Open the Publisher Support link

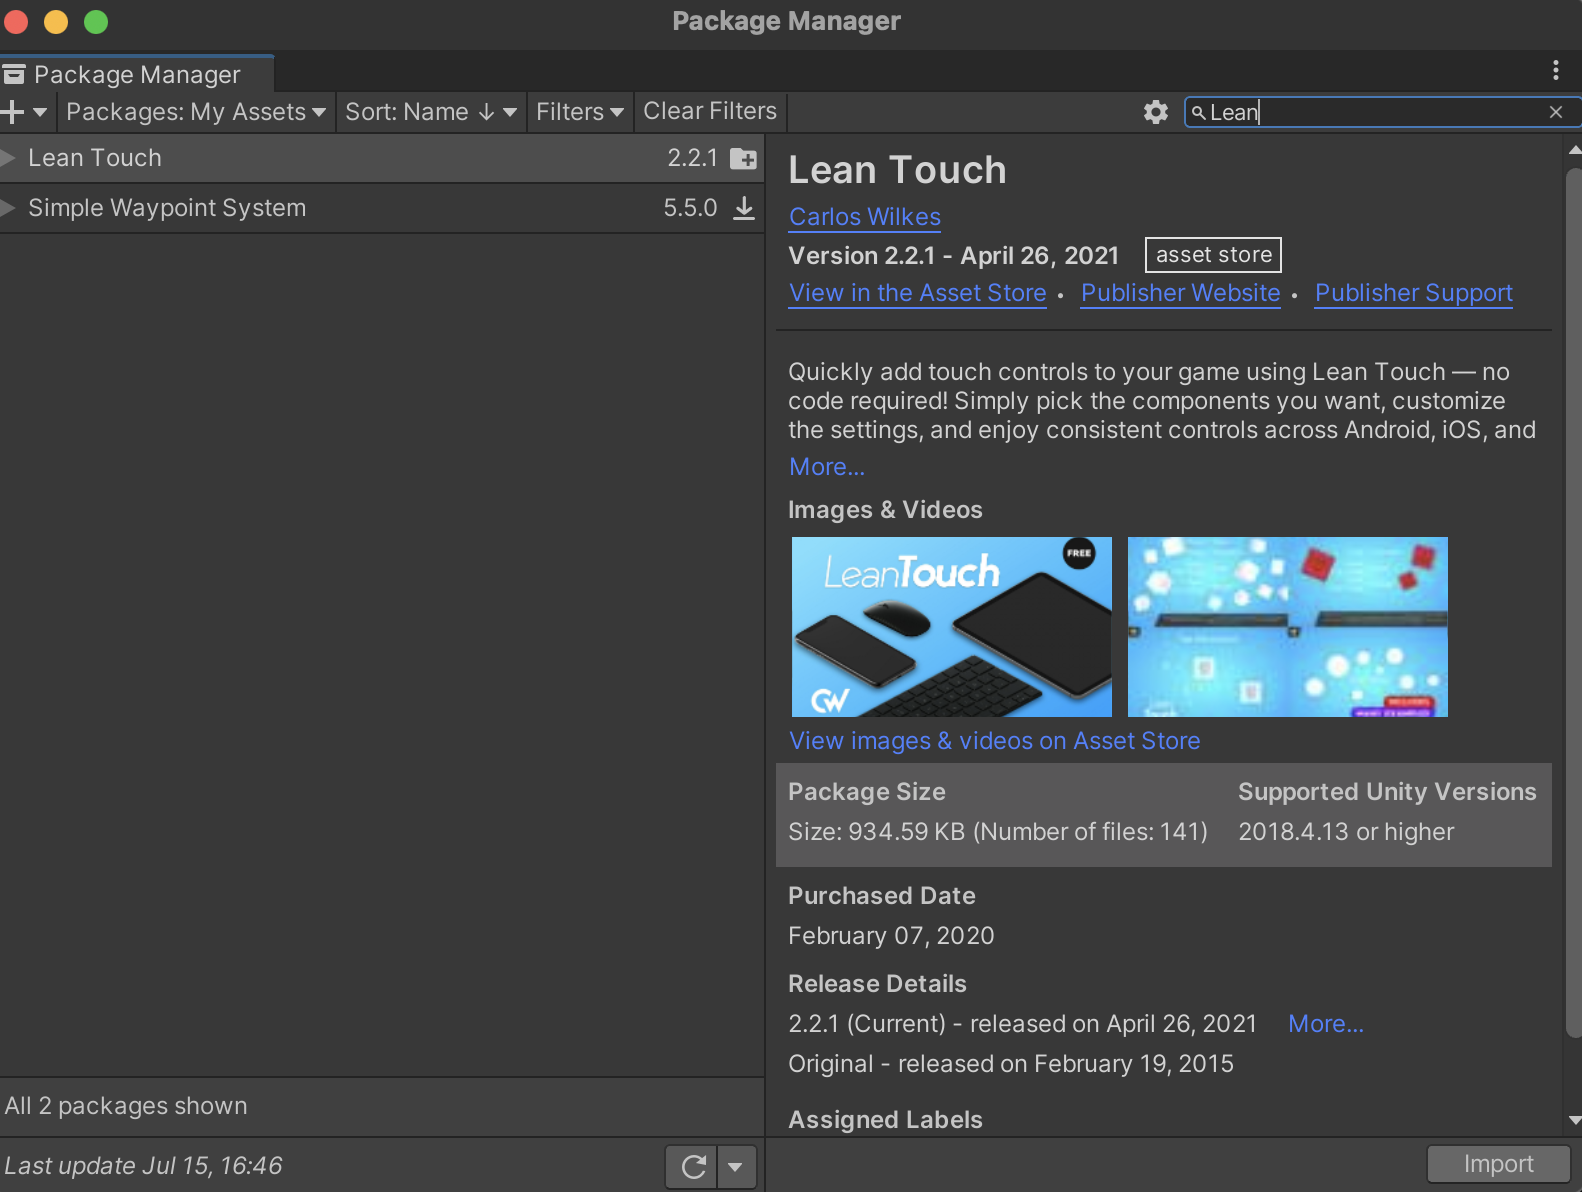pyautogui.click(x=1413, y=293)
